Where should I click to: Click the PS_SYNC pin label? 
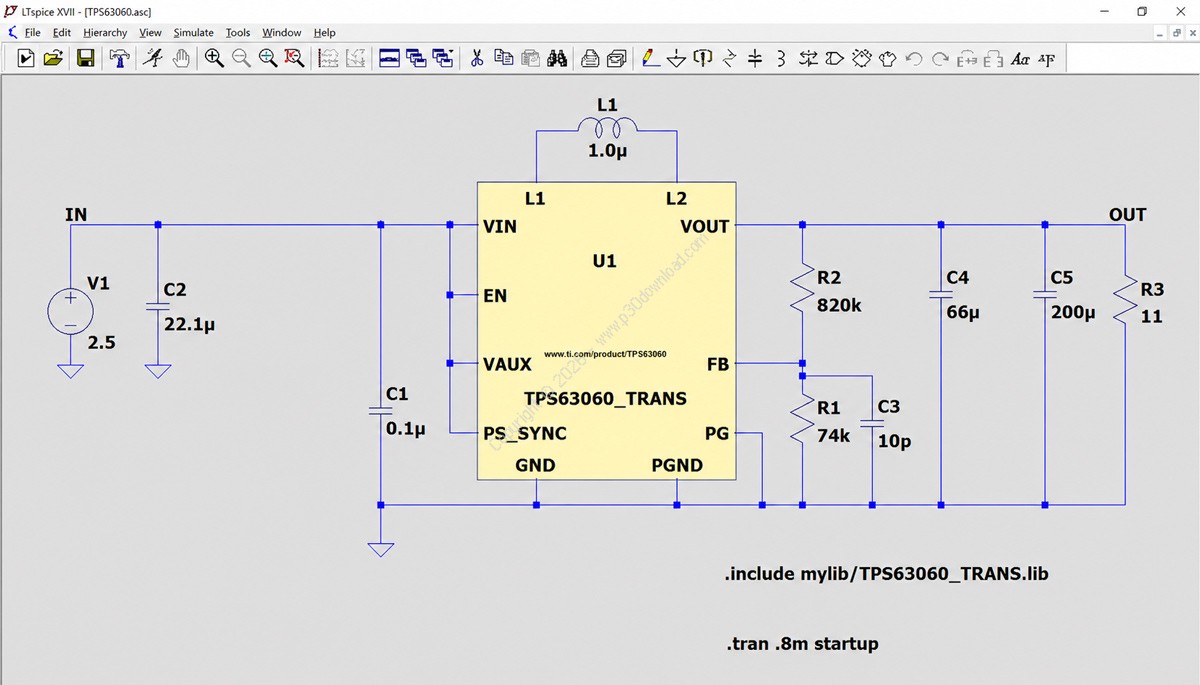[x=525, y=434]
